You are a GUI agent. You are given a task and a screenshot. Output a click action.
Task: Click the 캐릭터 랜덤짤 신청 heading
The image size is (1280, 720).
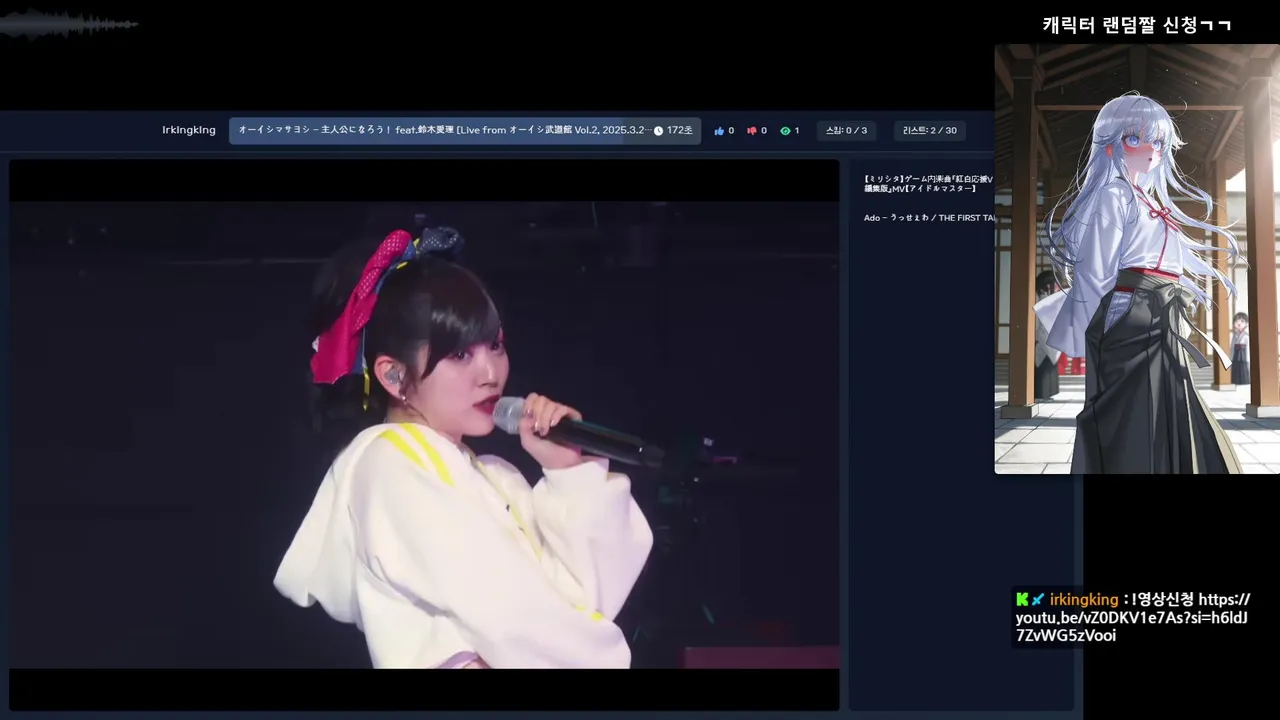(x=1137, y=25)
